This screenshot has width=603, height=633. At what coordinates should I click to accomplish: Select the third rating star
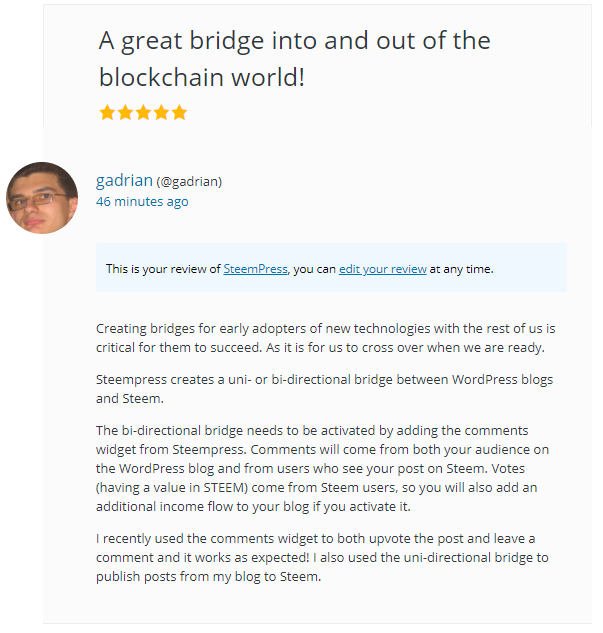(x=143, y=113)
